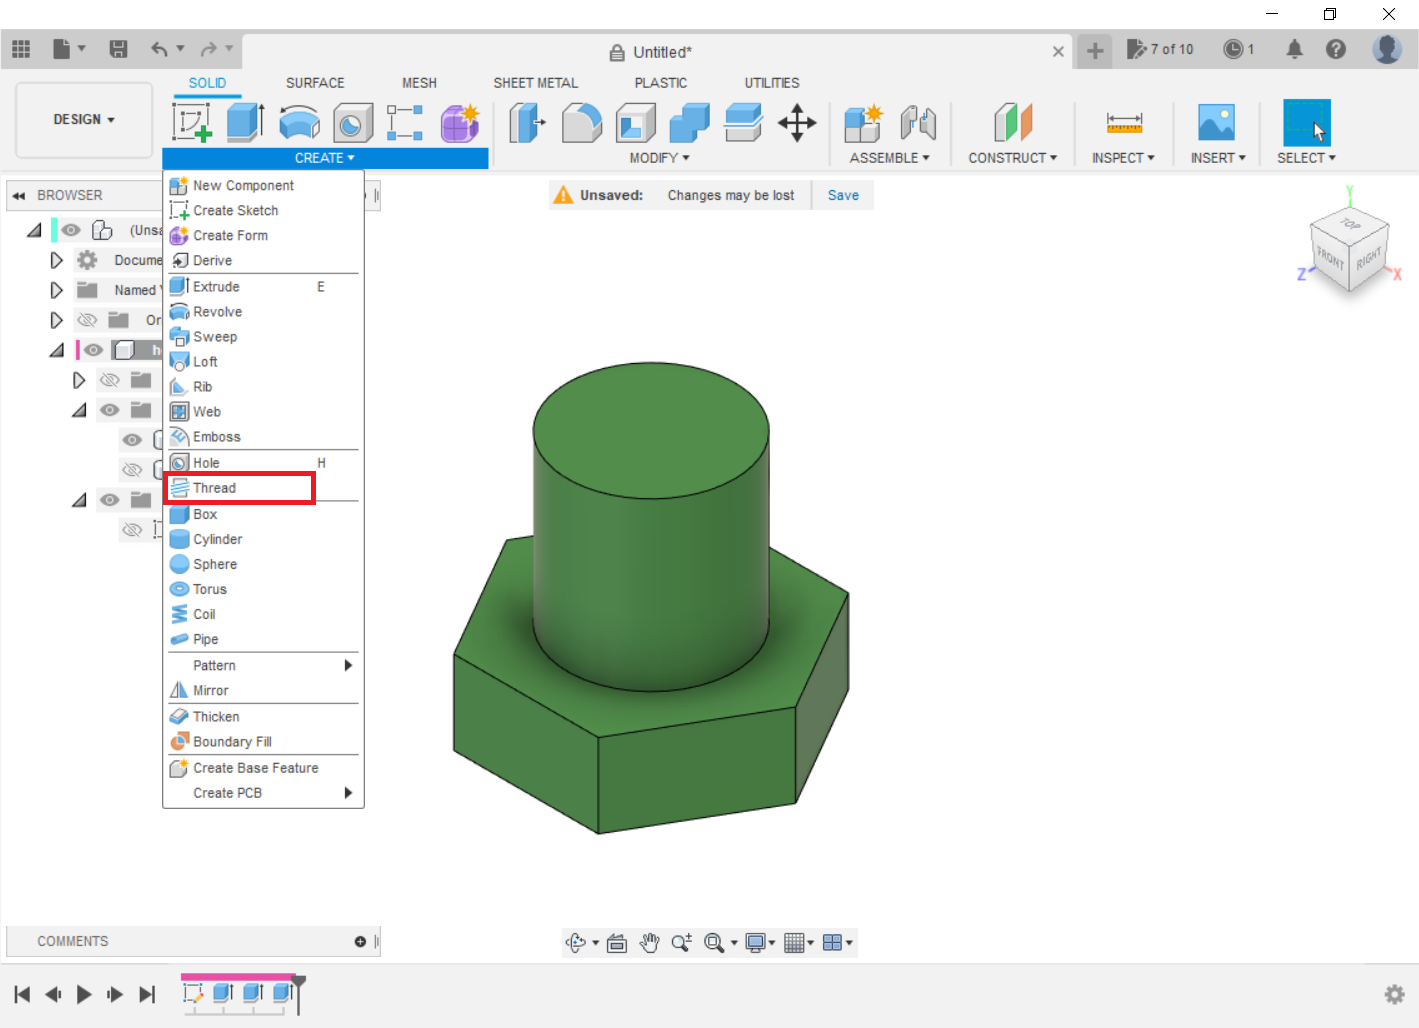This screenshot has width=1419, height=1028.
Task: Click the notifications bell icon
Action: [1294, 49]
